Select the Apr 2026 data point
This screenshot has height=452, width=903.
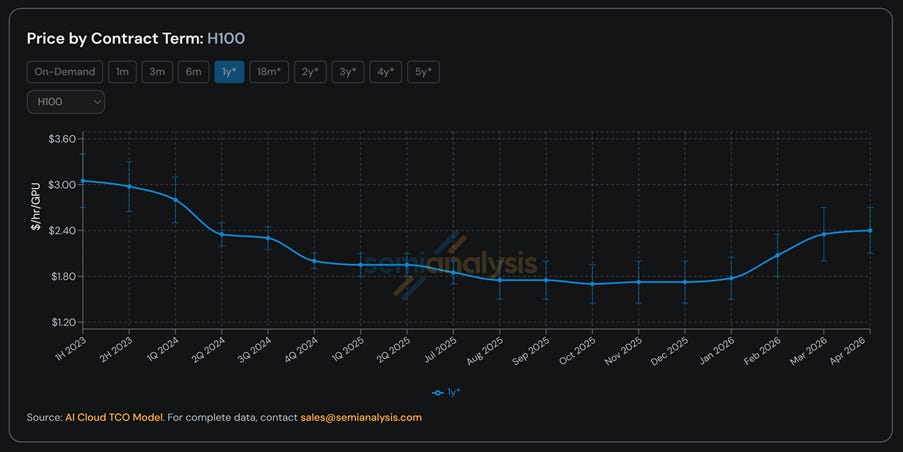(x=870, y=230)
